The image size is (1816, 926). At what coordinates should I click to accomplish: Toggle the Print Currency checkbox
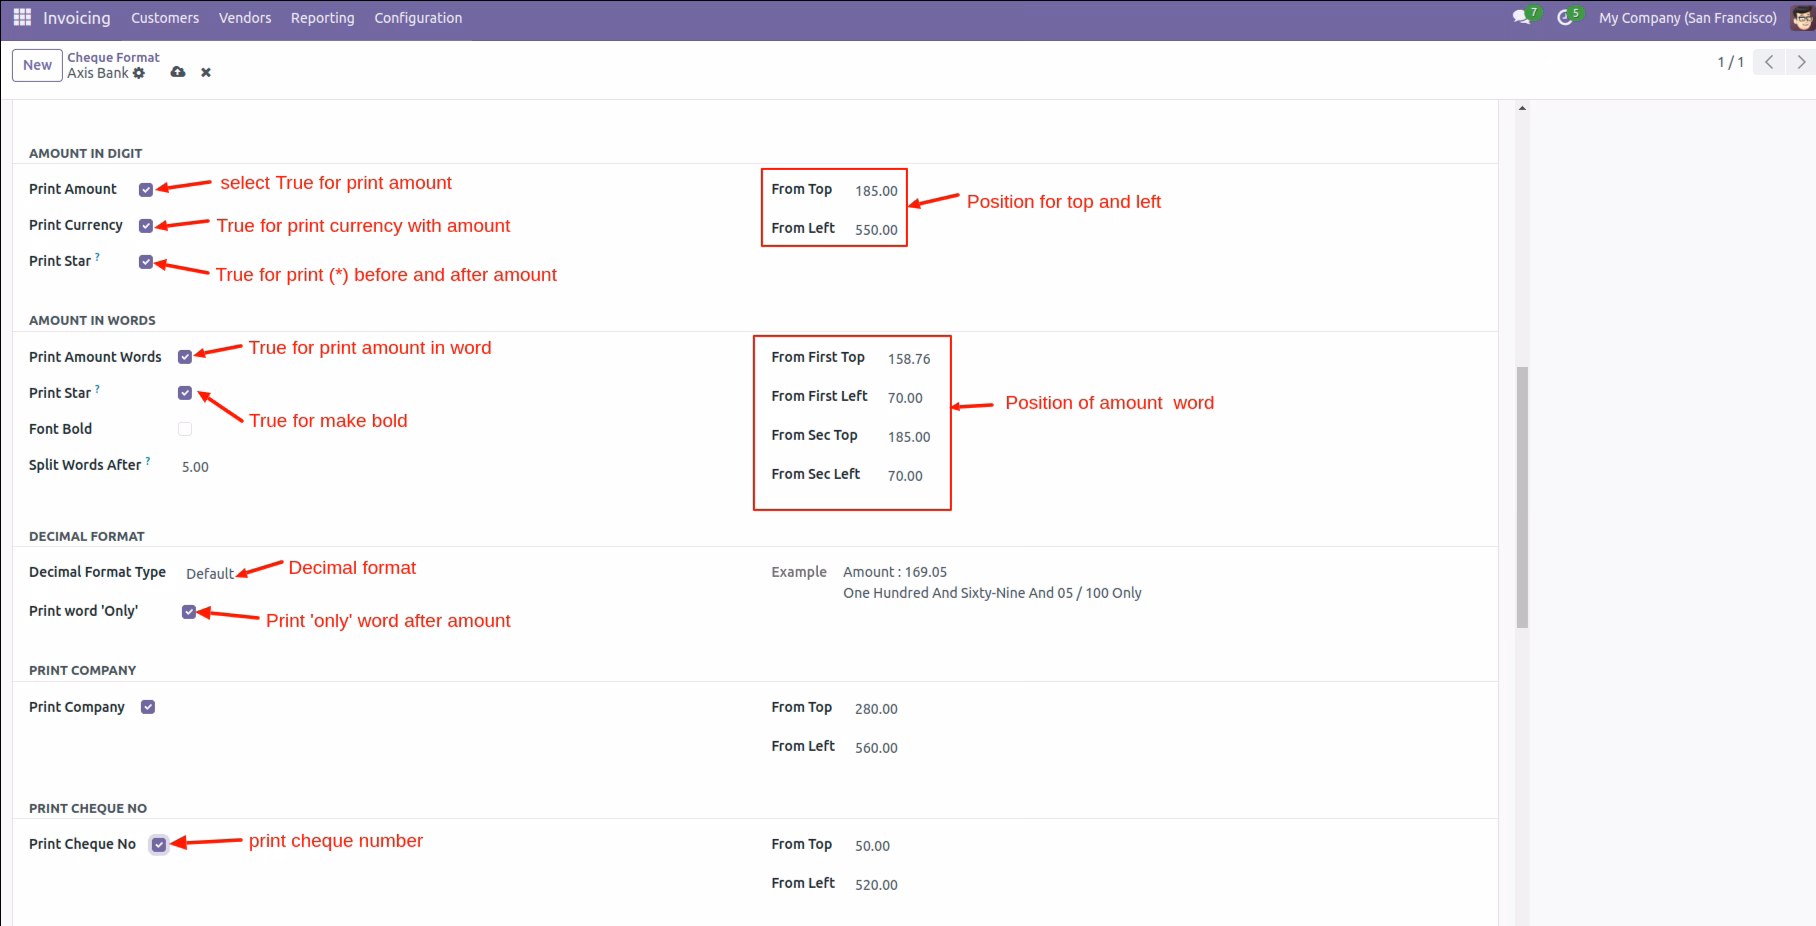[x=146, y=226]
